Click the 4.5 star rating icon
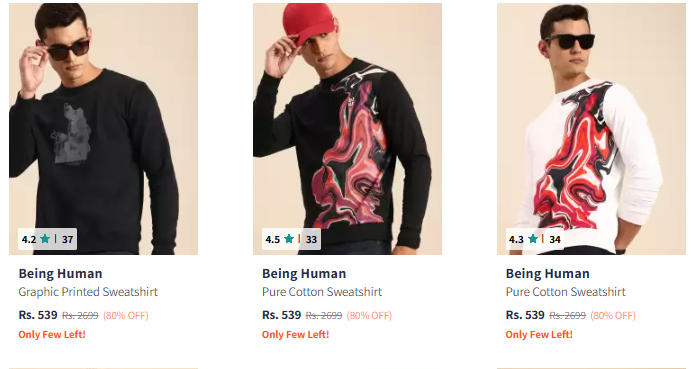The image size is (691, 369). pyautogui.click(x=289, y=239)
